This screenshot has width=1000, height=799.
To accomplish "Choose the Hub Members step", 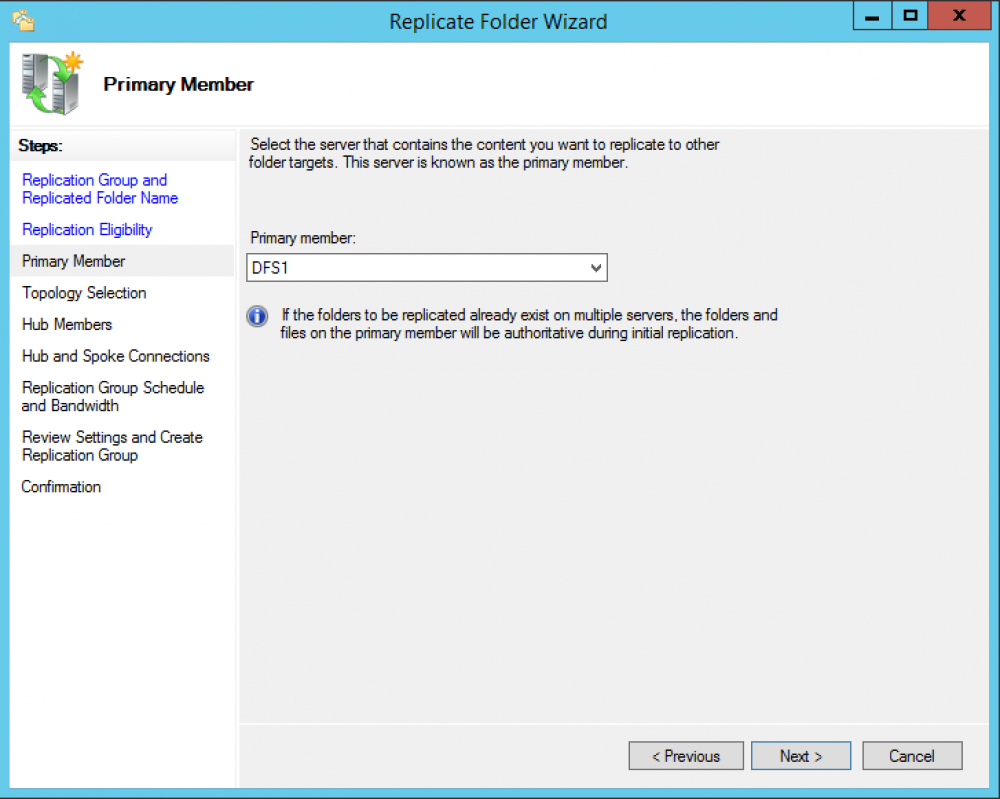I will click(67, 325).
